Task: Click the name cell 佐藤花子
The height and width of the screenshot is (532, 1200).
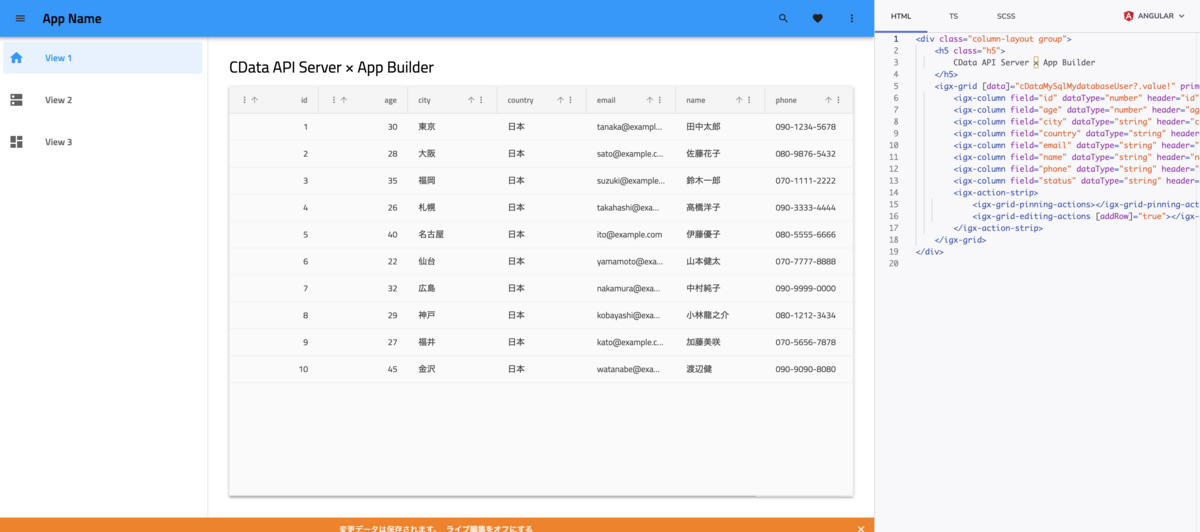Action: (x=703, y=154)
